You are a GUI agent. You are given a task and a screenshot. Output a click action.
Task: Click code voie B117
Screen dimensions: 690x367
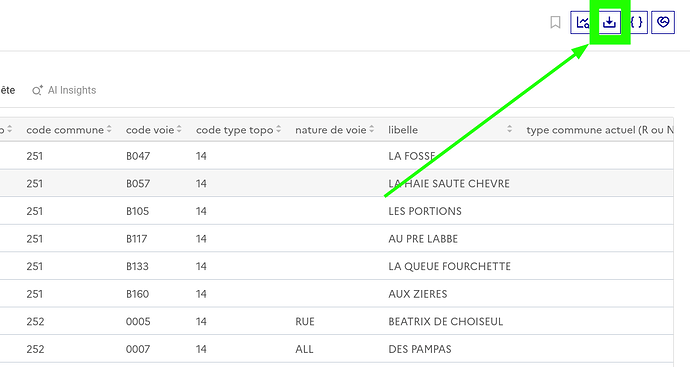tap(136, 239)
